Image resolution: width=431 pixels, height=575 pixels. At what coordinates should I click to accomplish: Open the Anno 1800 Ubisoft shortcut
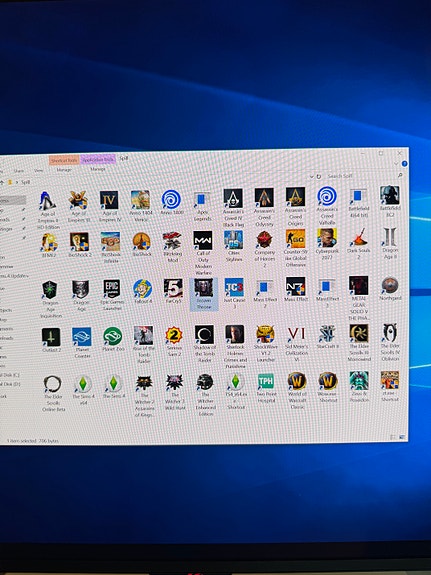pos(171,199)
